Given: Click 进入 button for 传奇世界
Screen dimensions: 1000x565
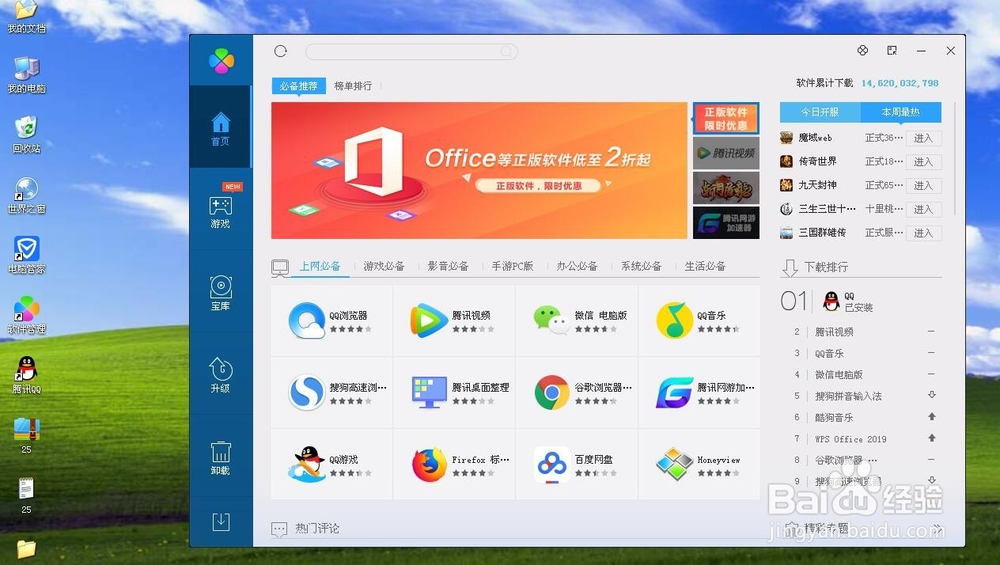Looking at the screenshot, I should (923, 161).
